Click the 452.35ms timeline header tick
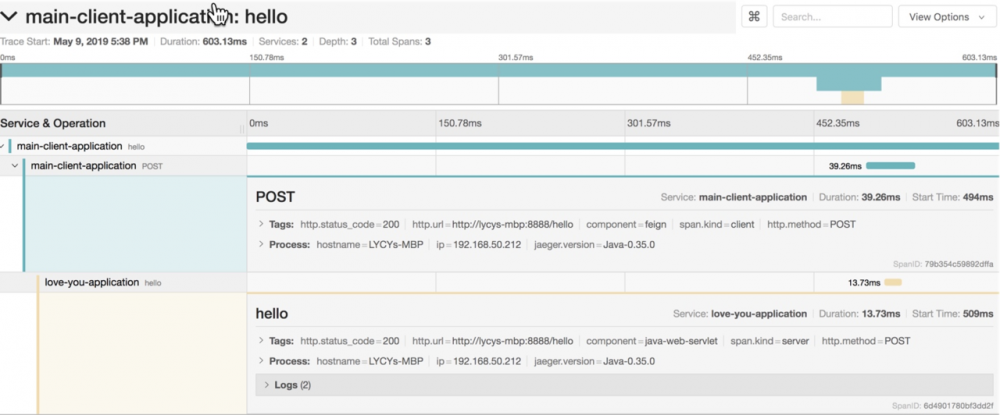Viewport: 1000px width, 415px height. [x=837, y=124]
